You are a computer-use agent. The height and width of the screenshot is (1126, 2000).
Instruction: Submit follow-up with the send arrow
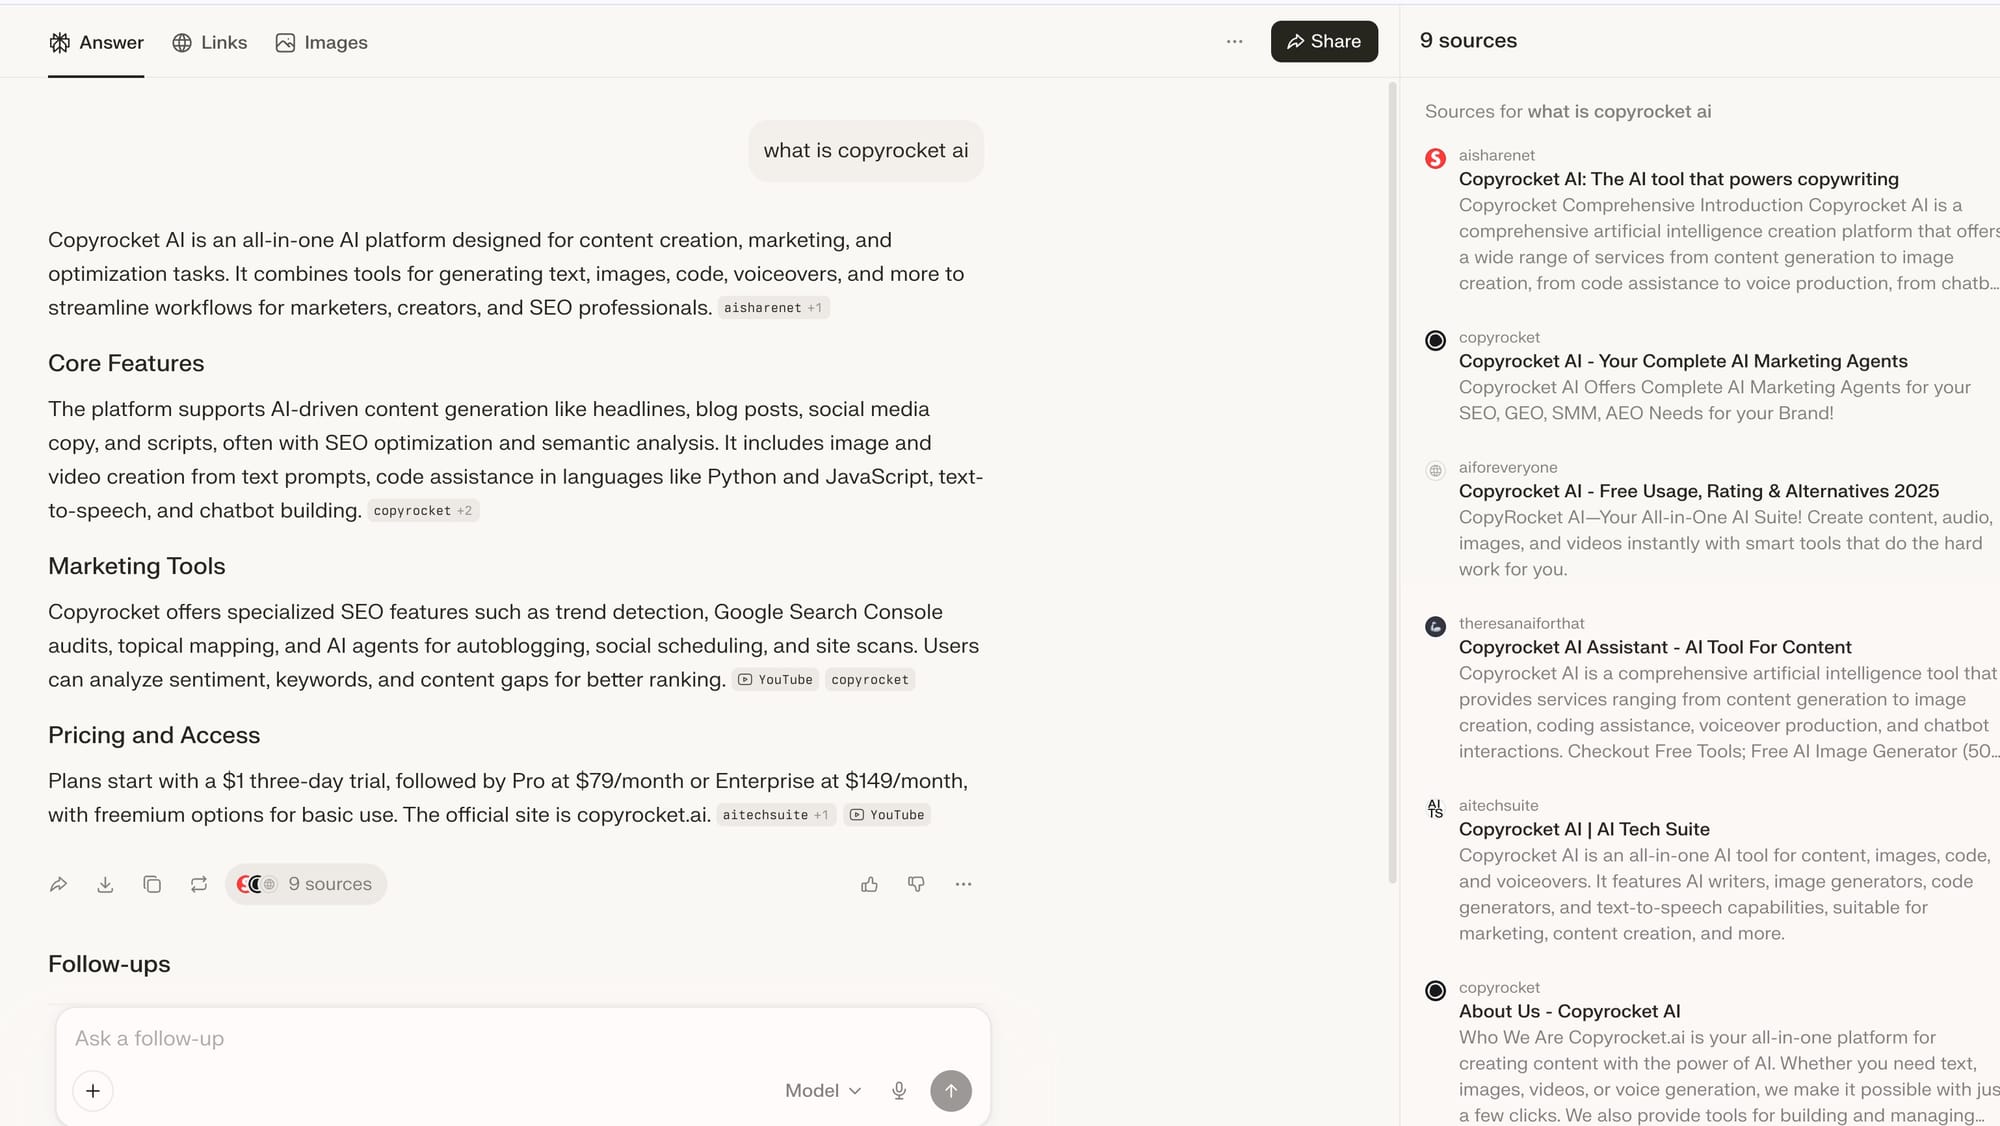click(950, 1091)
